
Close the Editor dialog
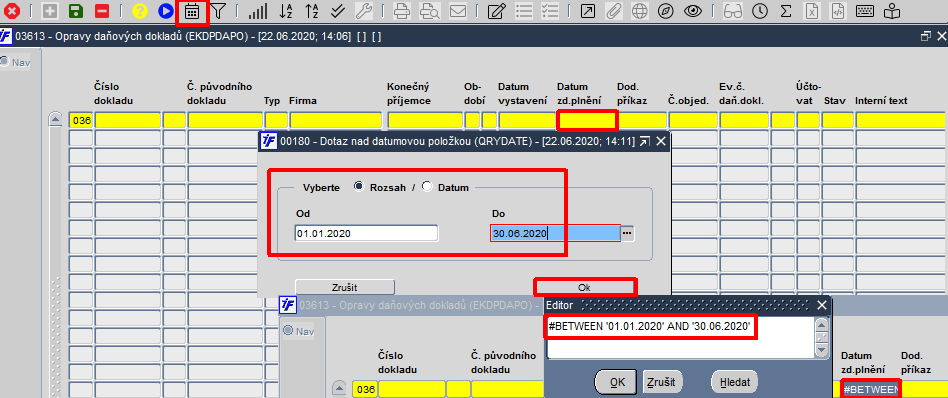821,305
